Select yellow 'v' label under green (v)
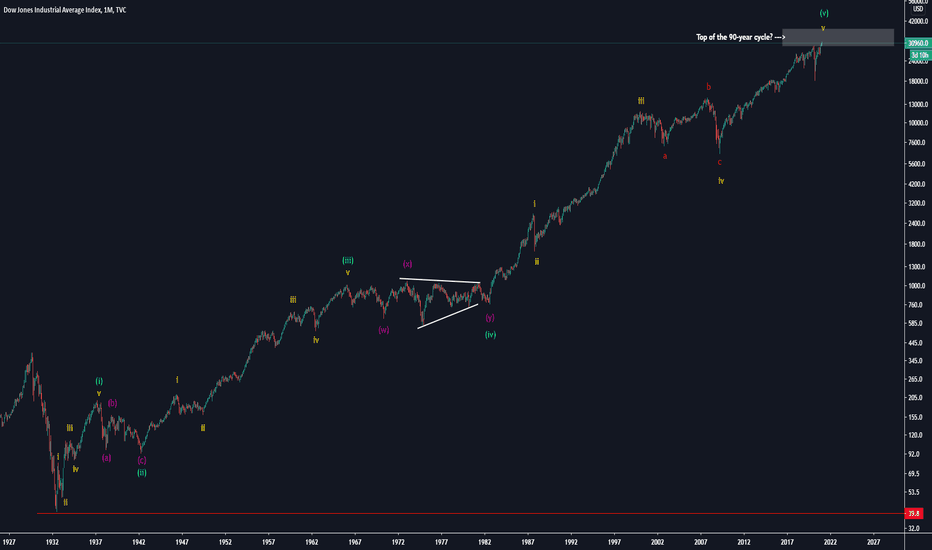Viewport: 932px width, 550px height. point(823,28)
